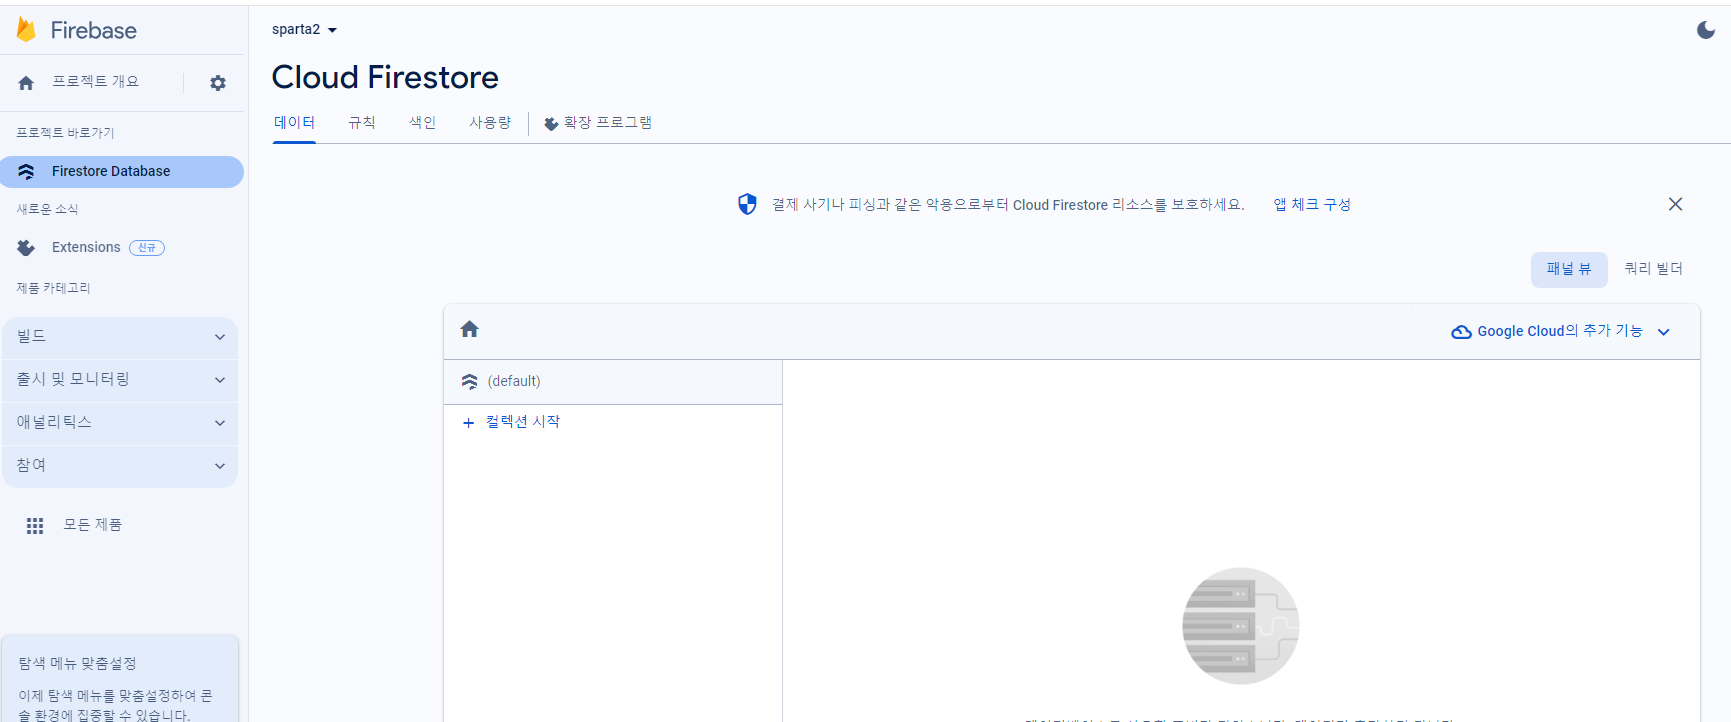Click 컬렉션 시작 to add collection
Viewport: 1731px width, 722px height.
(x=523, y=422)
